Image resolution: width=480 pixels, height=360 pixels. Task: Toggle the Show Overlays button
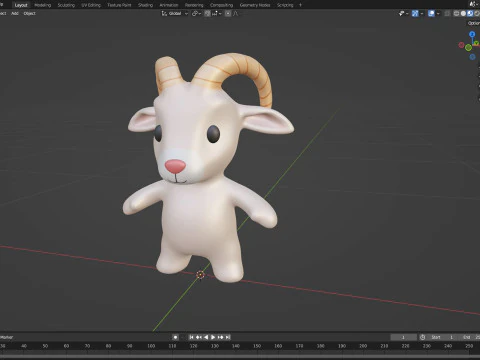(x=431, y=13)
